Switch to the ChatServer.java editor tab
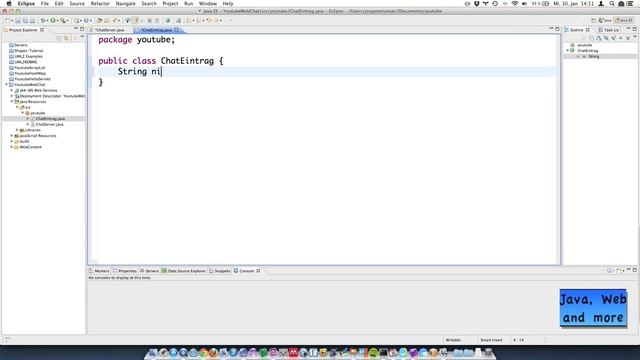Image resolution: width=640 pixels, height=360 pixels. point(109,30)
